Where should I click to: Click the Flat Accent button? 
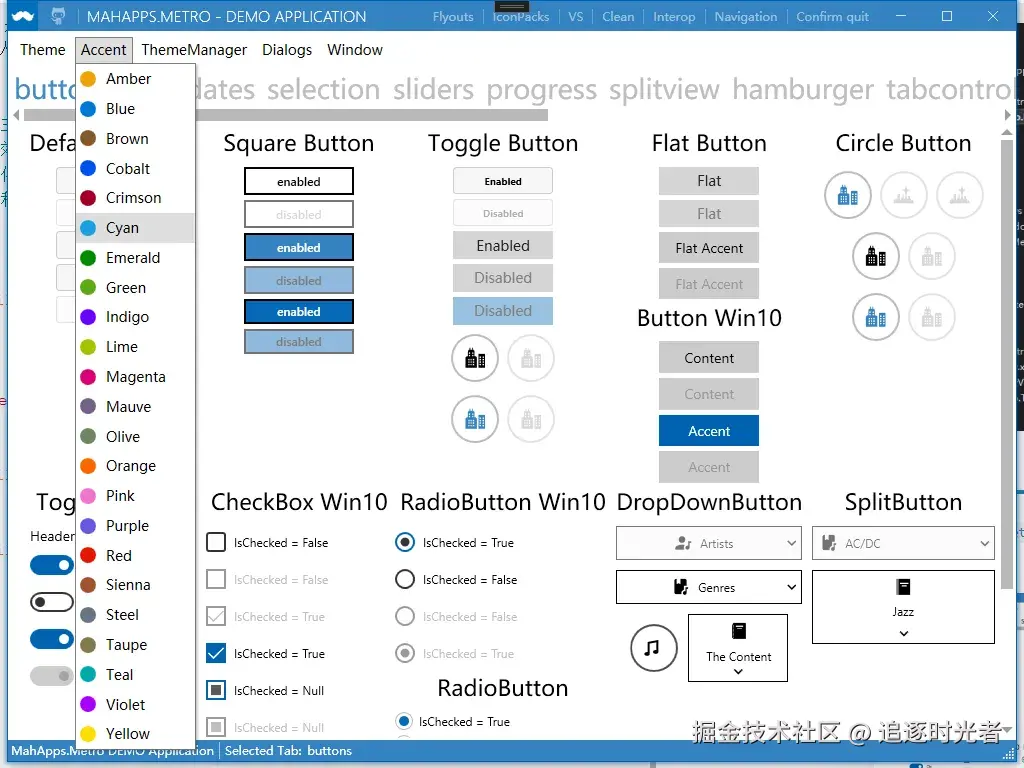coord(709,248)
